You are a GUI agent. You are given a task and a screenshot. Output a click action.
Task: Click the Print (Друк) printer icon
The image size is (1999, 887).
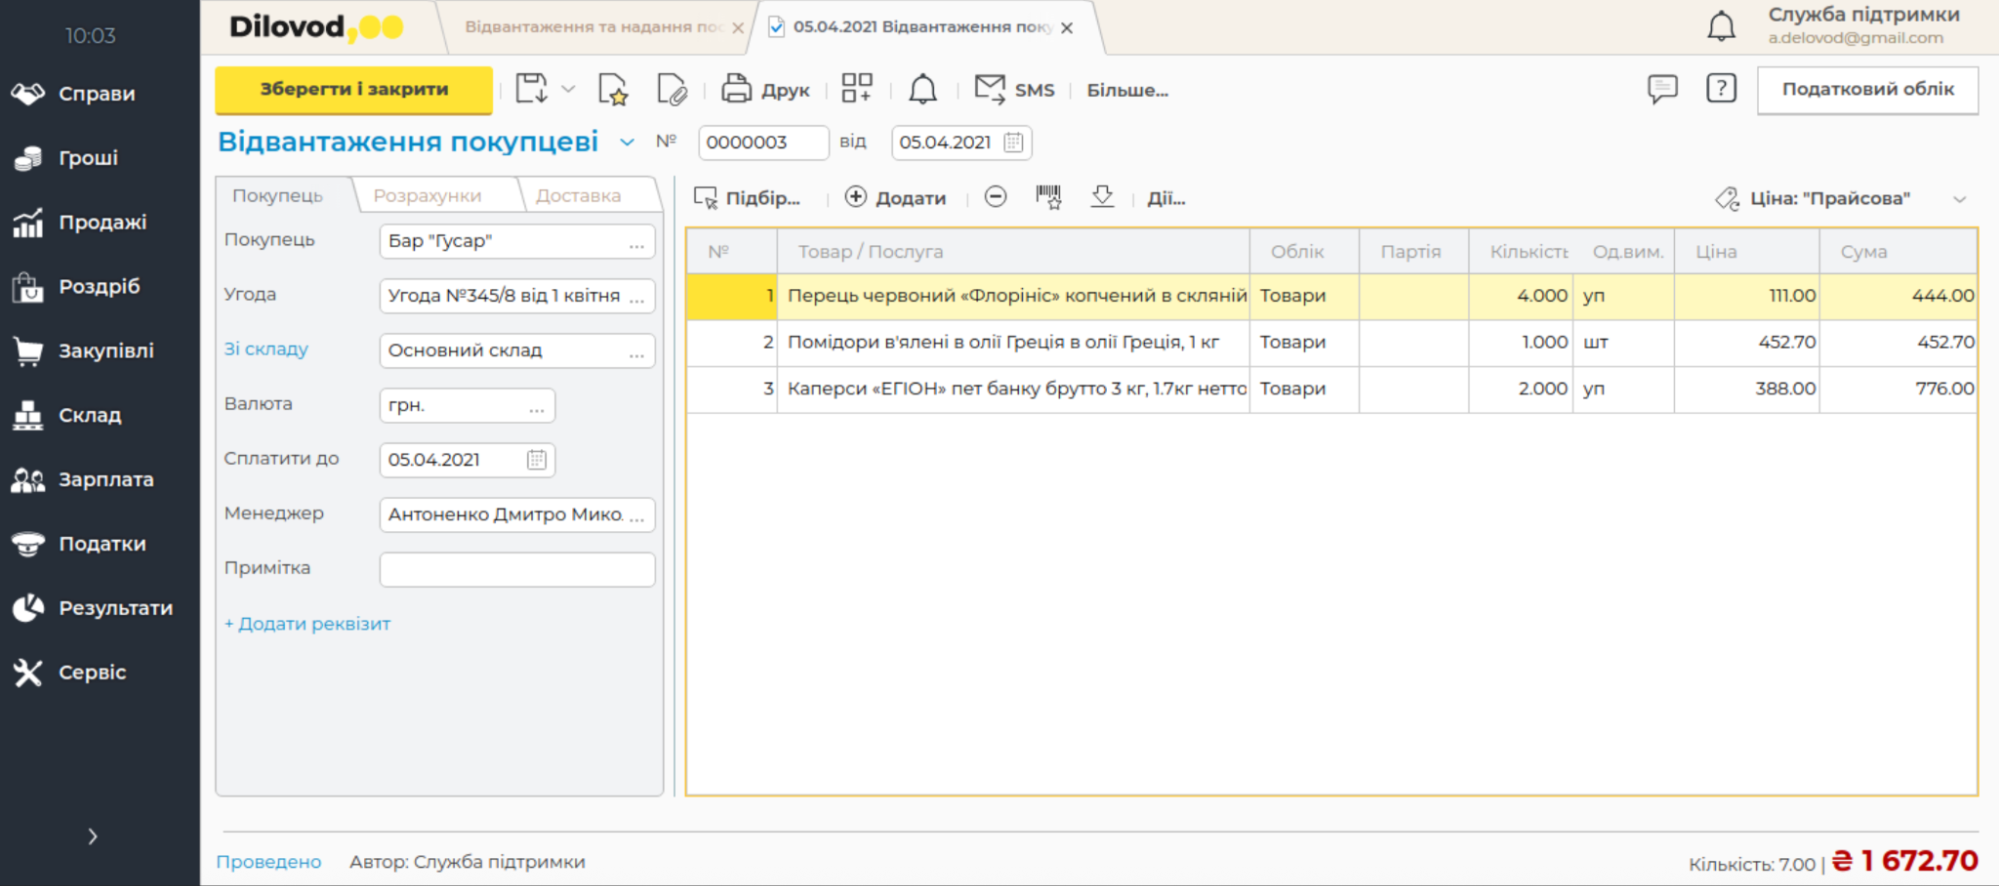tap(736, 89)
